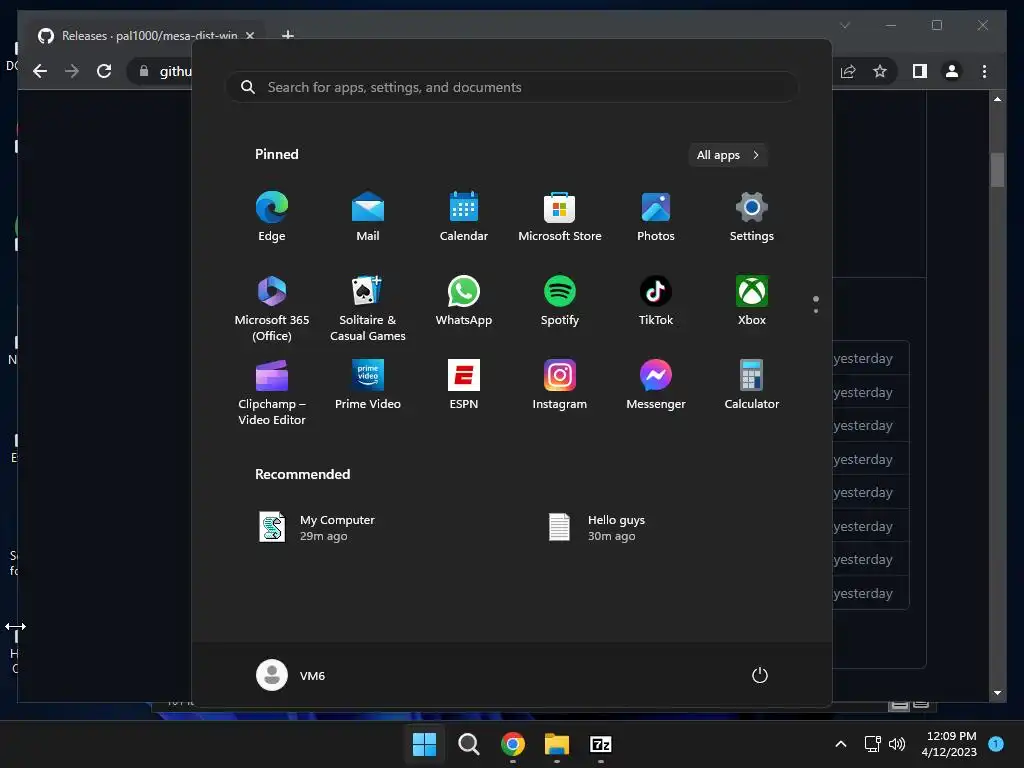Open the notification badge in taskbar
Screen dimensions: 1024x768
pyautogui.click(x=996, y=744)
